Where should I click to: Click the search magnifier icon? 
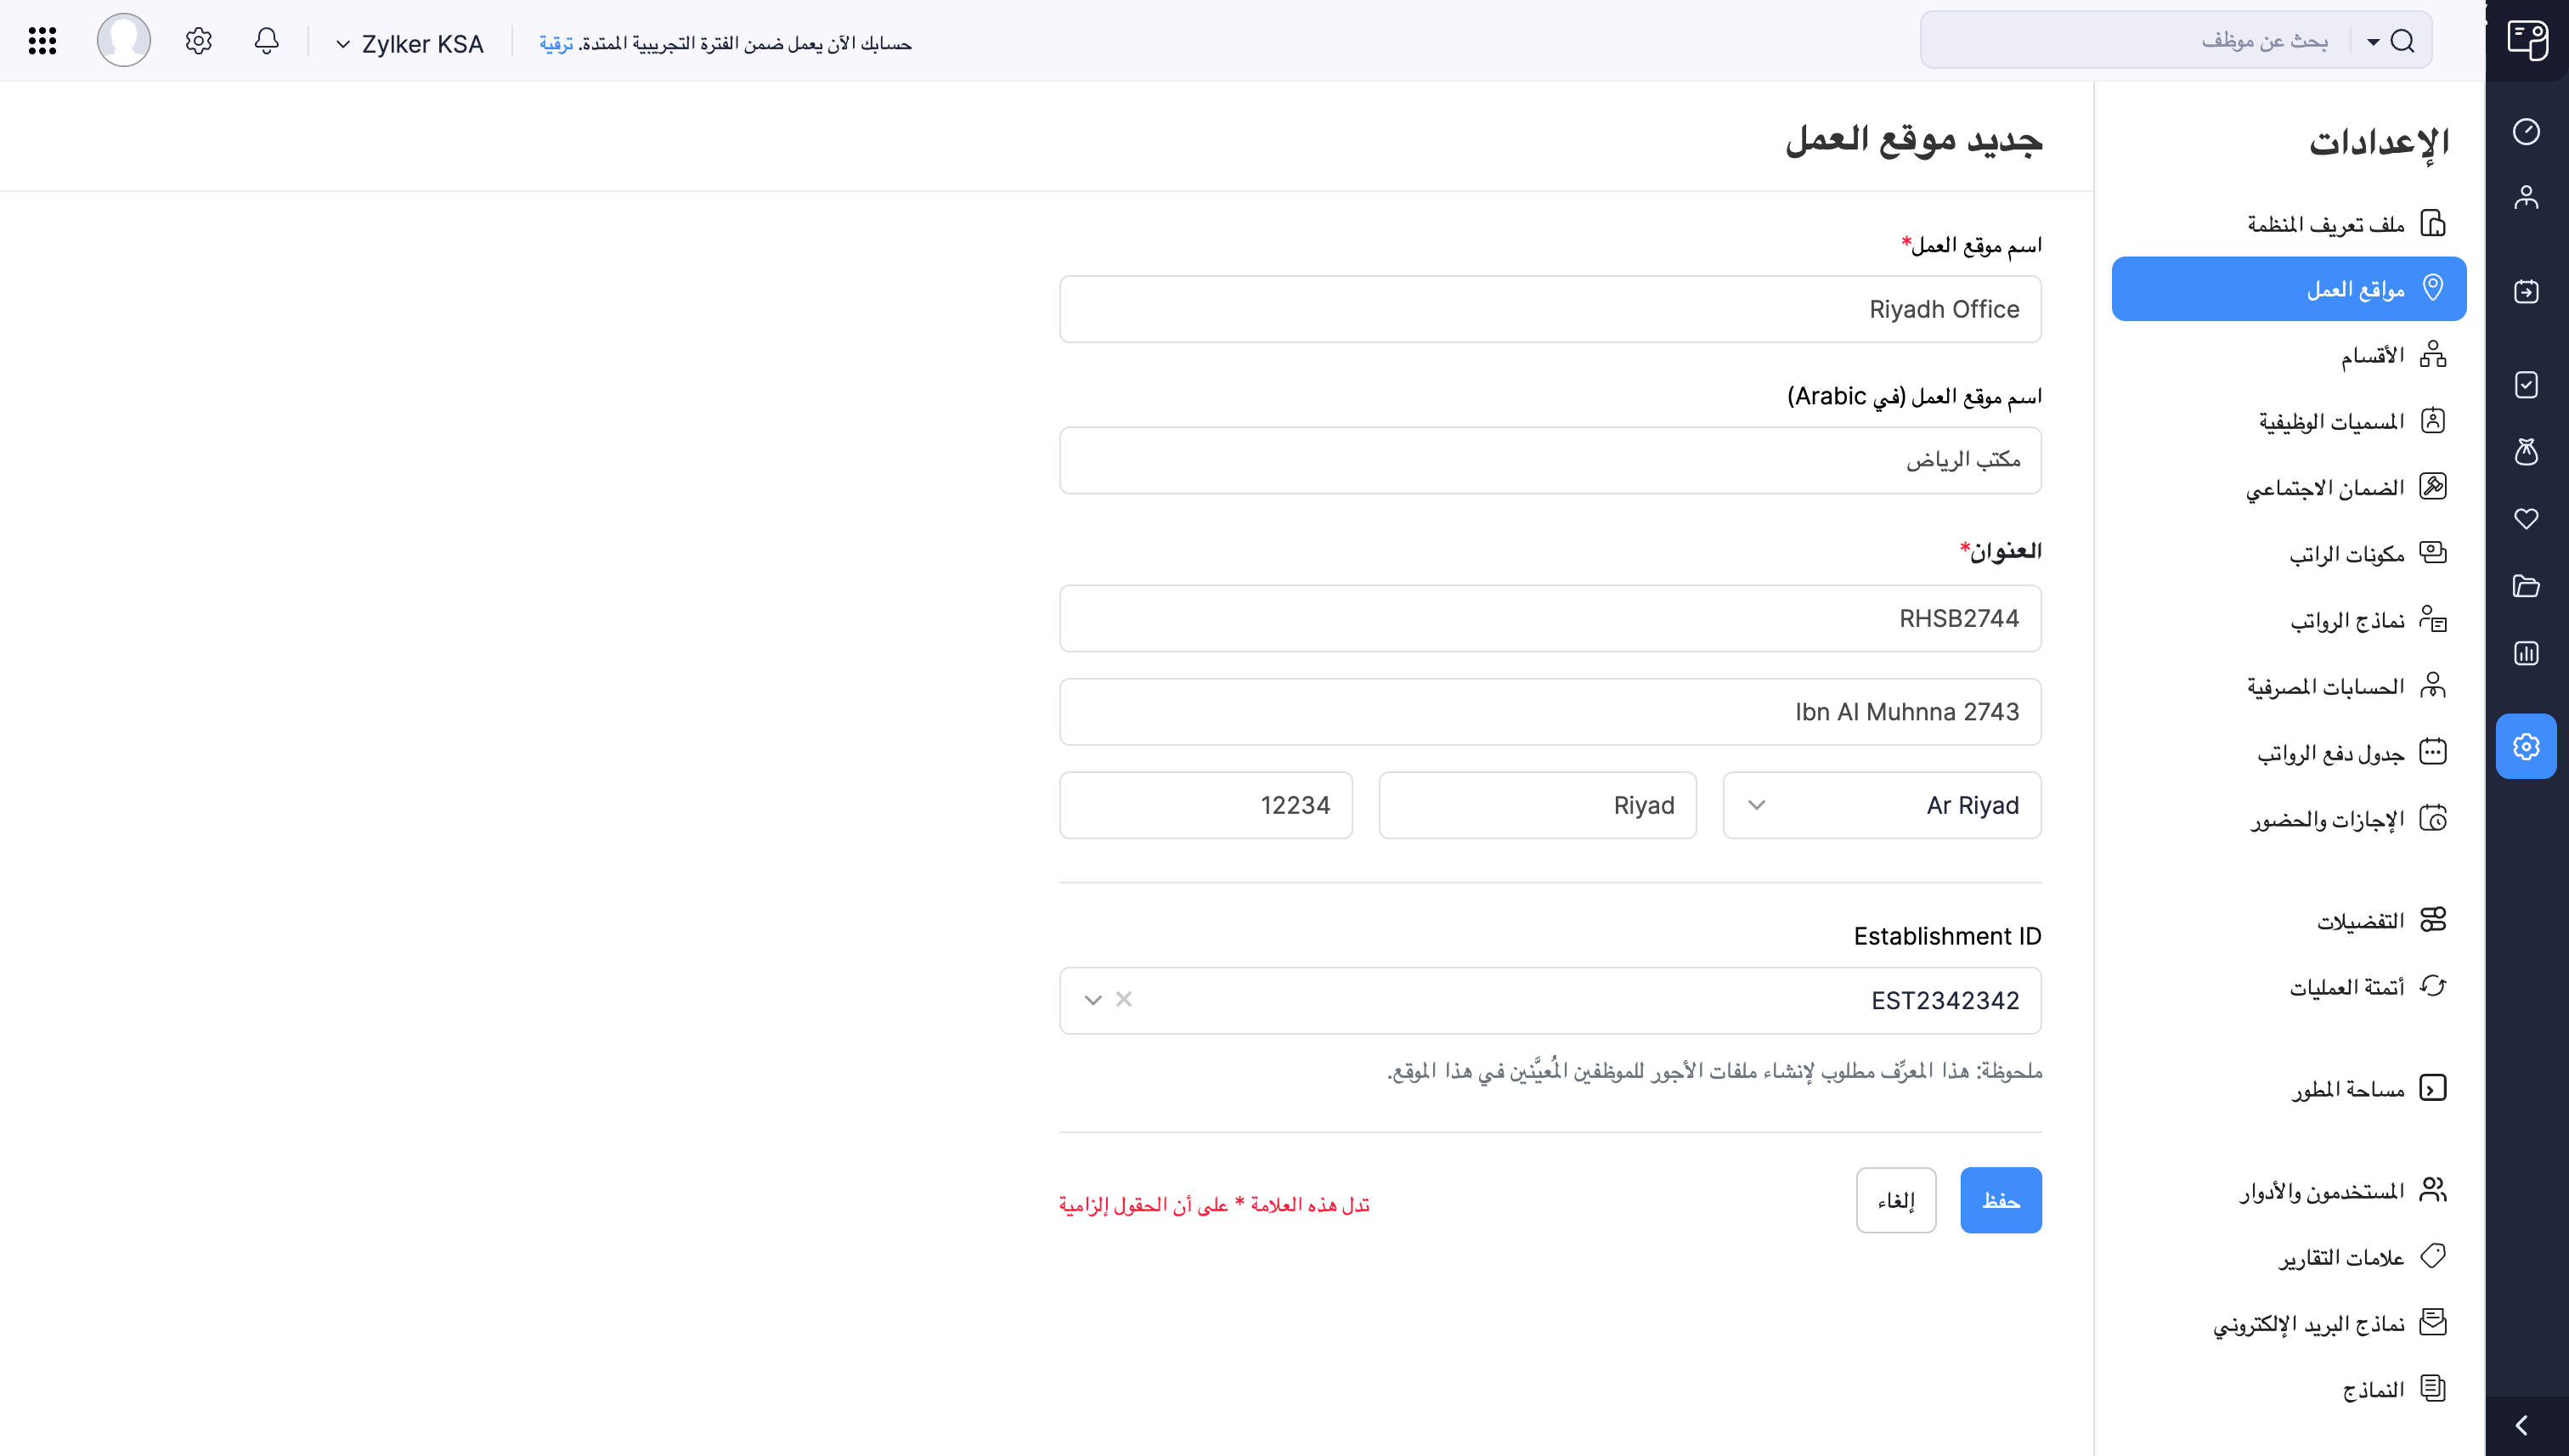point(2402,41)
